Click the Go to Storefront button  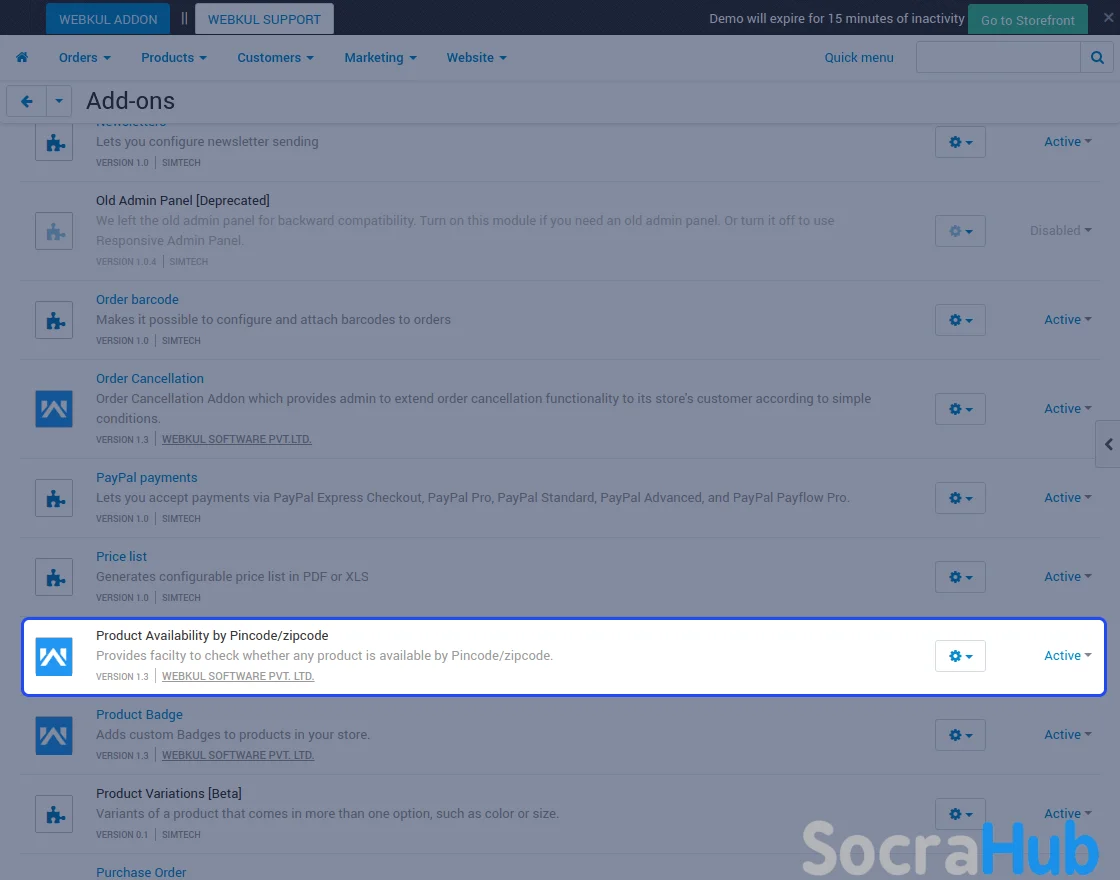coord(1027,20)
